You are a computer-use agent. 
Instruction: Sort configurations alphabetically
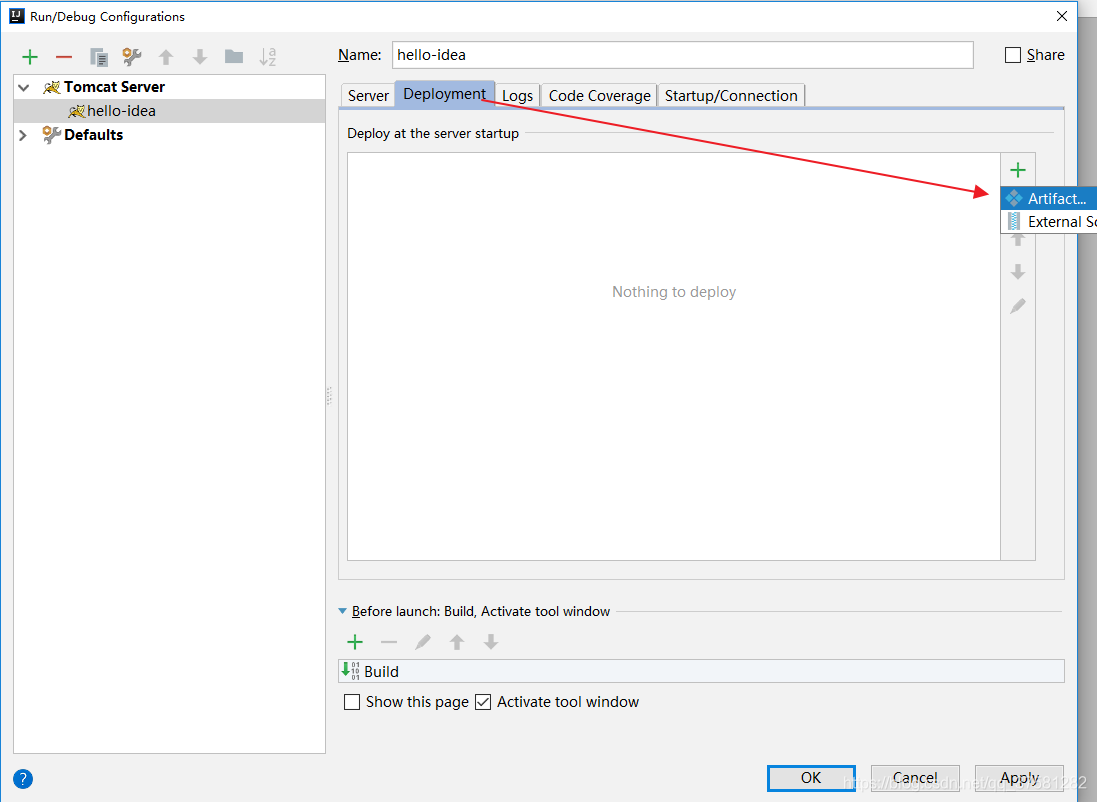pyautogui.click(x=268, y=57)
